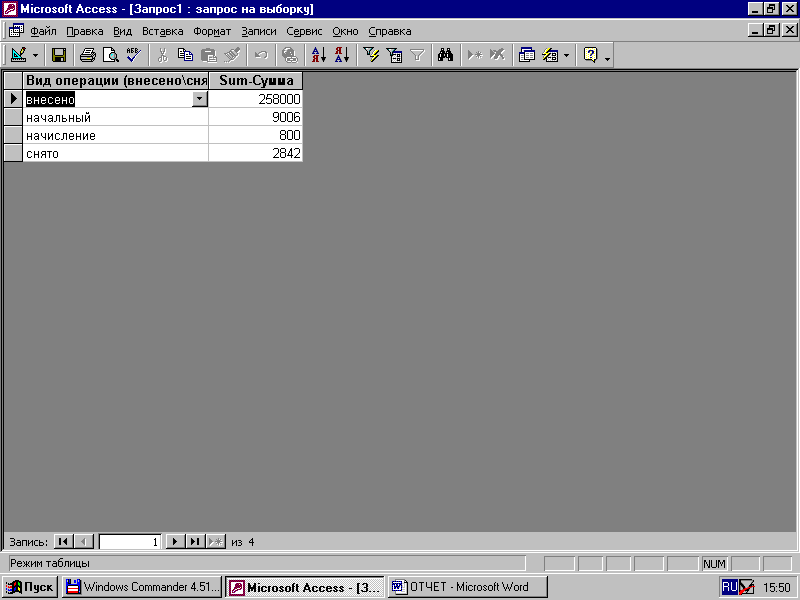800x600 pixels.
Task: Click the Office Assistant help icon
Action: coord(590,55)
